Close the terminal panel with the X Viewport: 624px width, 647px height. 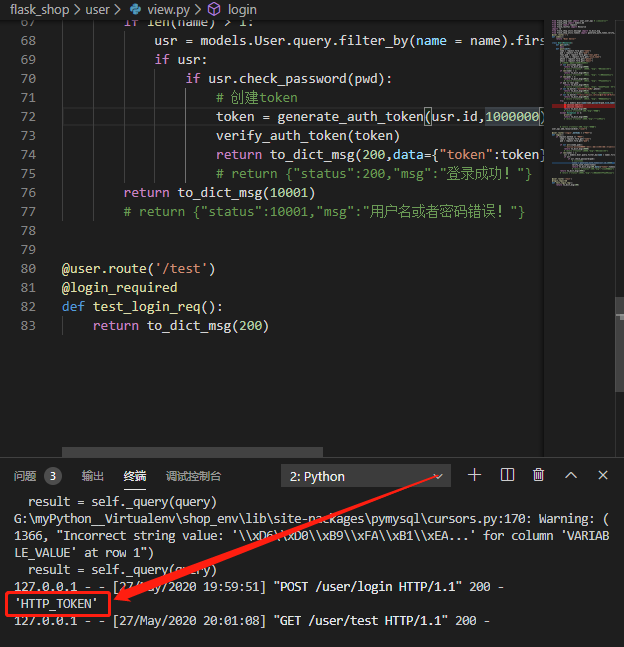[x=603, y=475]
